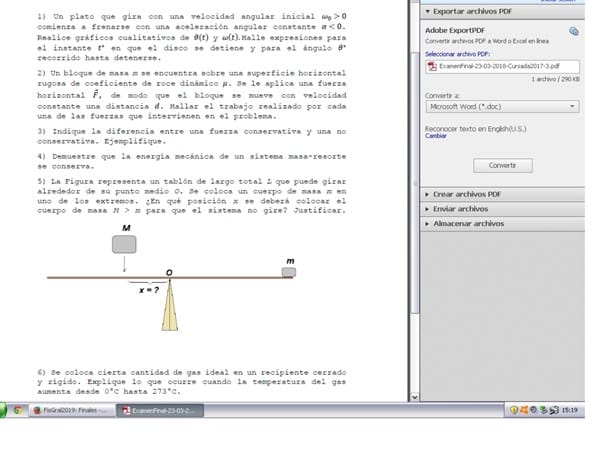Viewport: 600px width, 450px height.
Task: Open the Convertir a format dropdown
Action: point(502,106)
